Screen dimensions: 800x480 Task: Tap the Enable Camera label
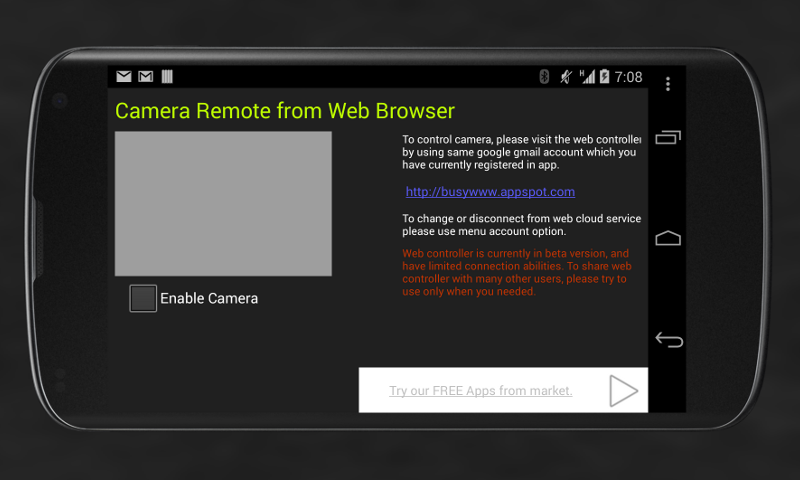(209, 298)
